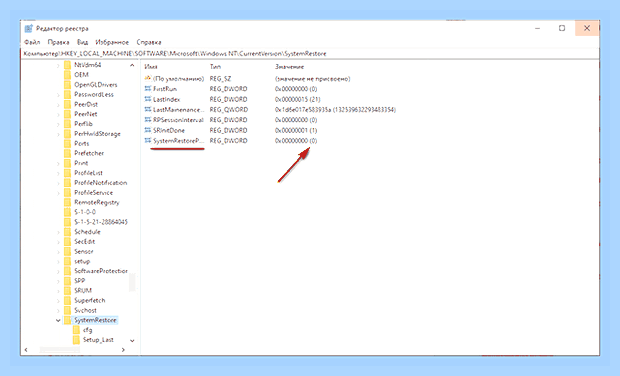620x376 pixels.
Task: Open the Вид menu
Action: pos(82,42)
